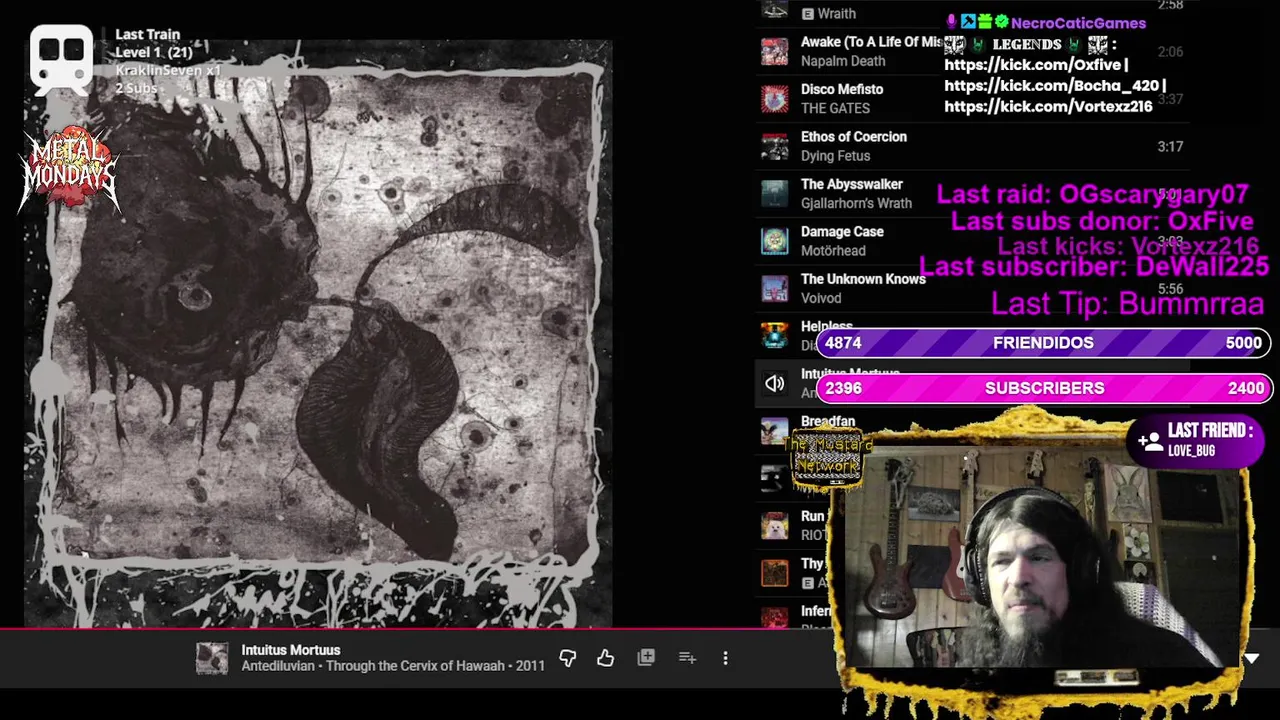Screen dimensions: 1280x720
Task: Like the current song with thumbs up
Action: [605, 658]
